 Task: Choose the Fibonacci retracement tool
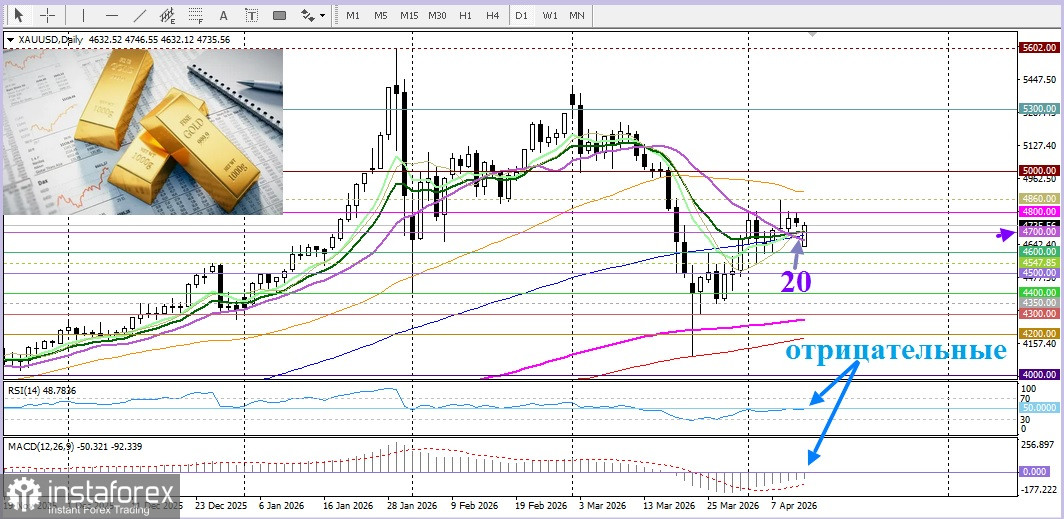pos(196,15)
